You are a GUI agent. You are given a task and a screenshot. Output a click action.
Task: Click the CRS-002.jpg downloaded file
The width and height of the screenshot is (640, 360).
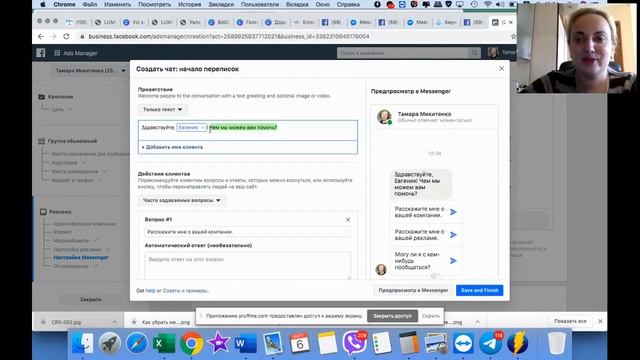coord(66,322)
